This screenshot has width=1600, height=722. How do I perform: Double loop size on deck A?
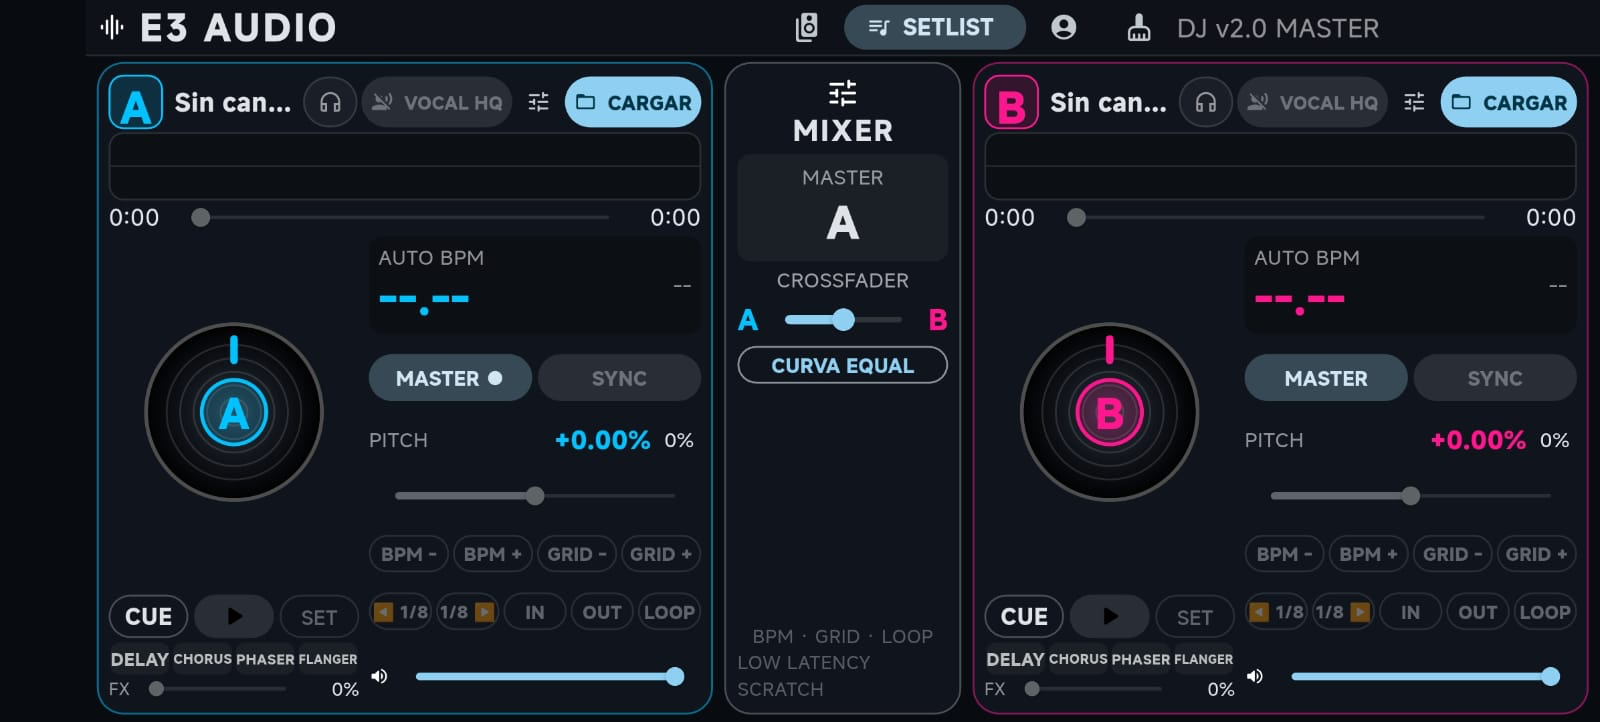click(467, 612)
